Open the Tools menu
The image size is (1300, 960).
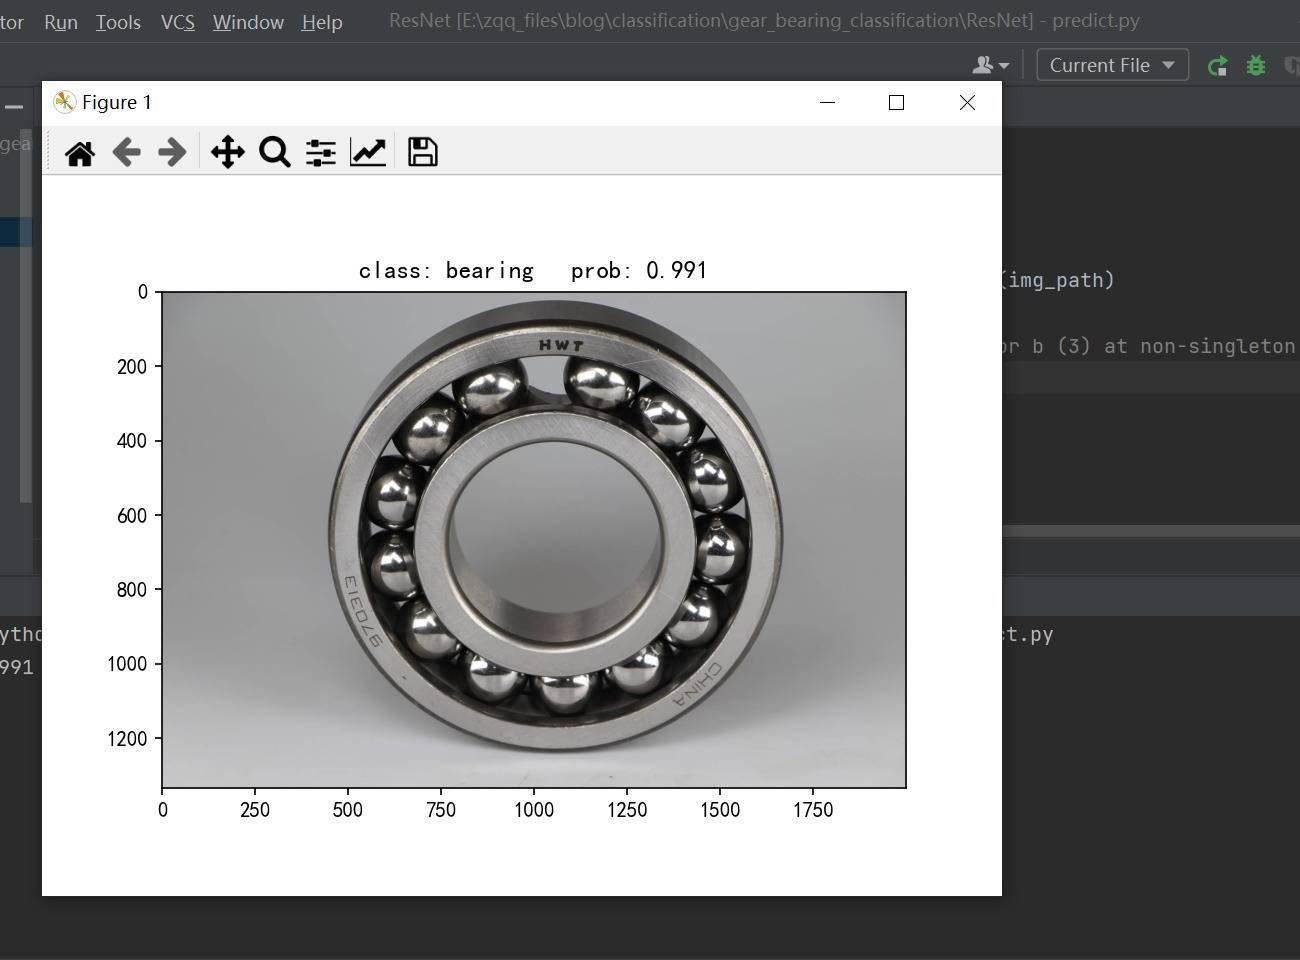click(x=118, y=22)
